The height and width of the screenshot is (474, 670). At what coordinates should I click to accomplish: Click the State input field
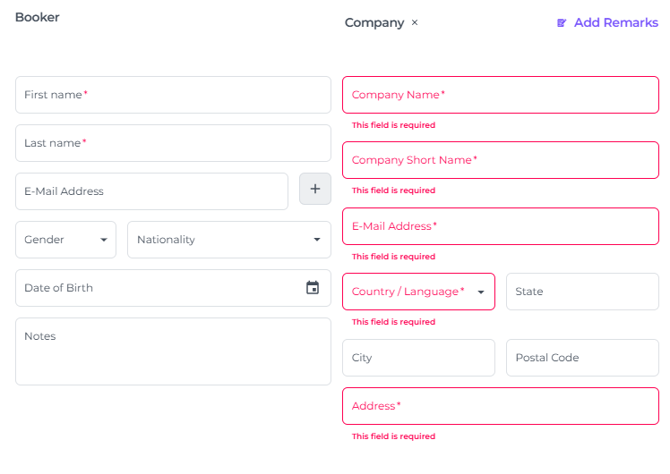pos(582,292)
